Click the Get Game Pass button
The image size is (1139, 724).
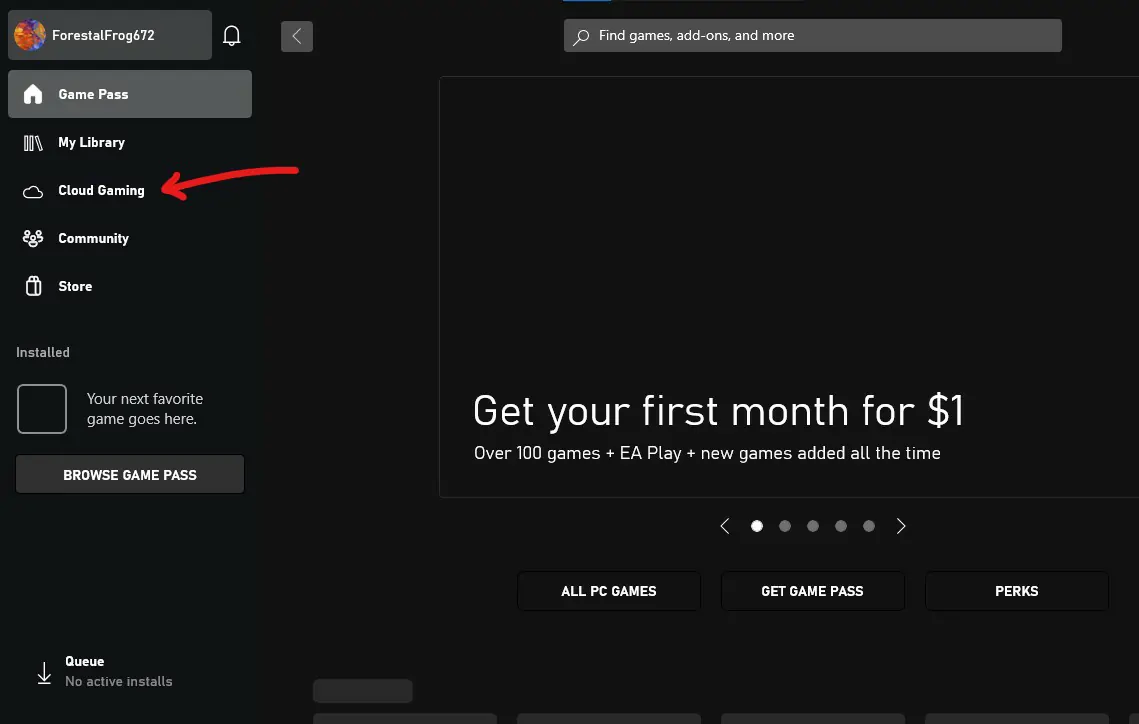pyautogui.click(x=812, y=591)
